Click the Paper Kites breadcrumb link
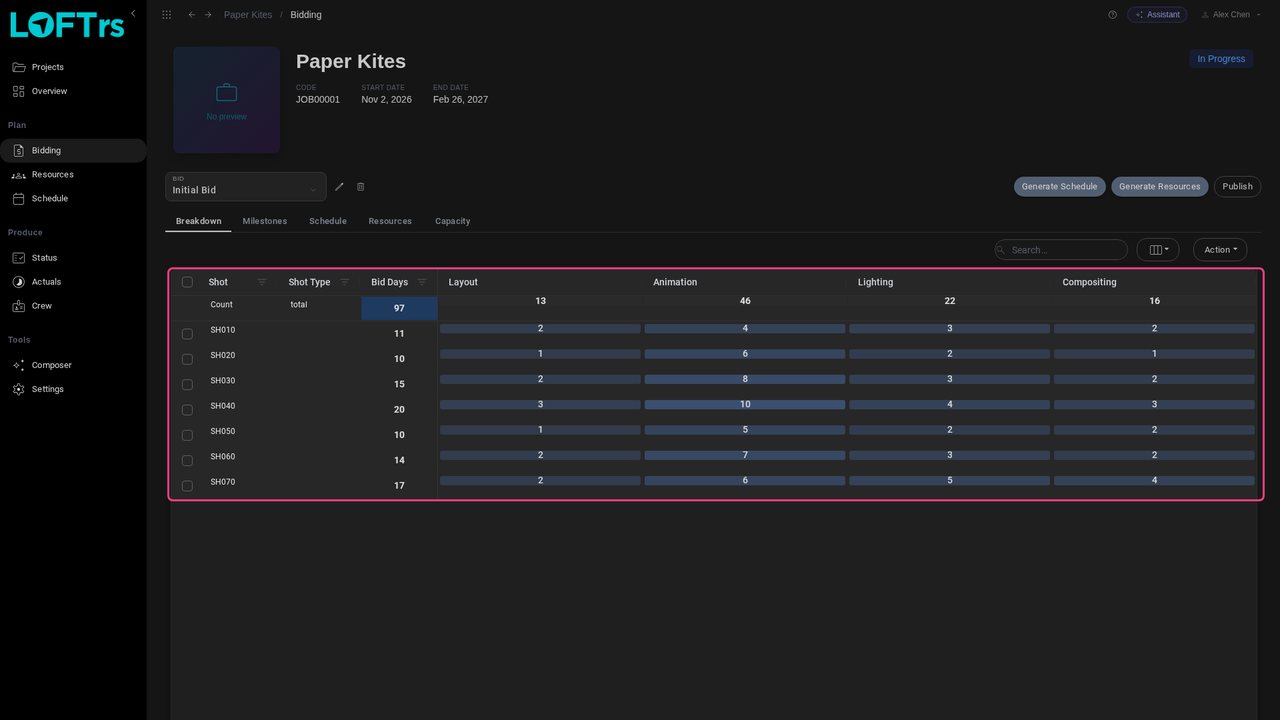 [x=248, y=15]
